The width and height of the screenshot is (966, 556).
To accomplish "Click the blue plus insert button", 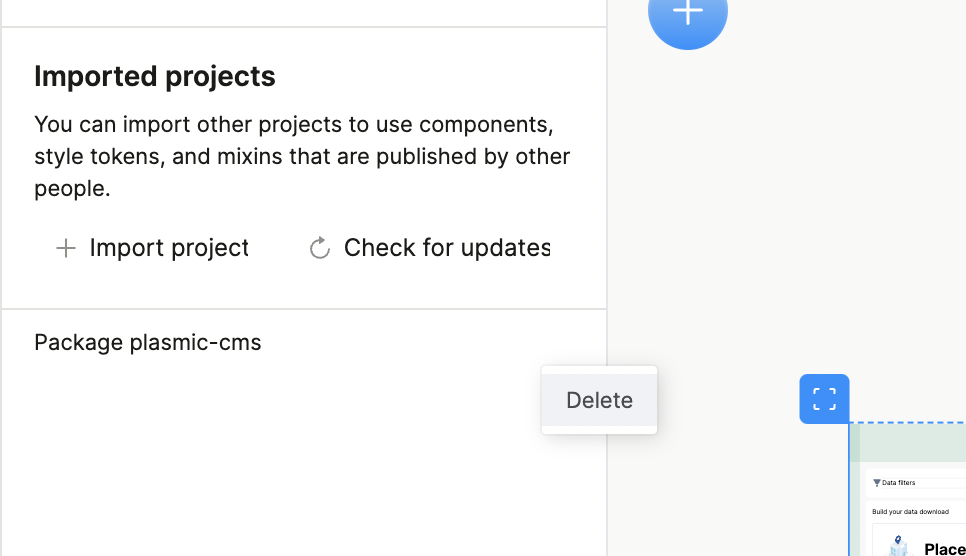I will 688,14.
